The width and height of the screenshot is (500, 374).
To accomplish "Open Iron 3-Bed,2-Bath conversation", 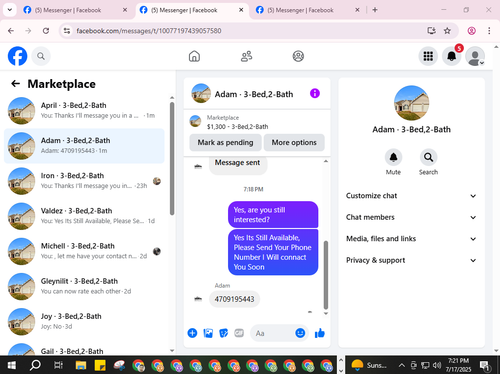I will 84,181.
